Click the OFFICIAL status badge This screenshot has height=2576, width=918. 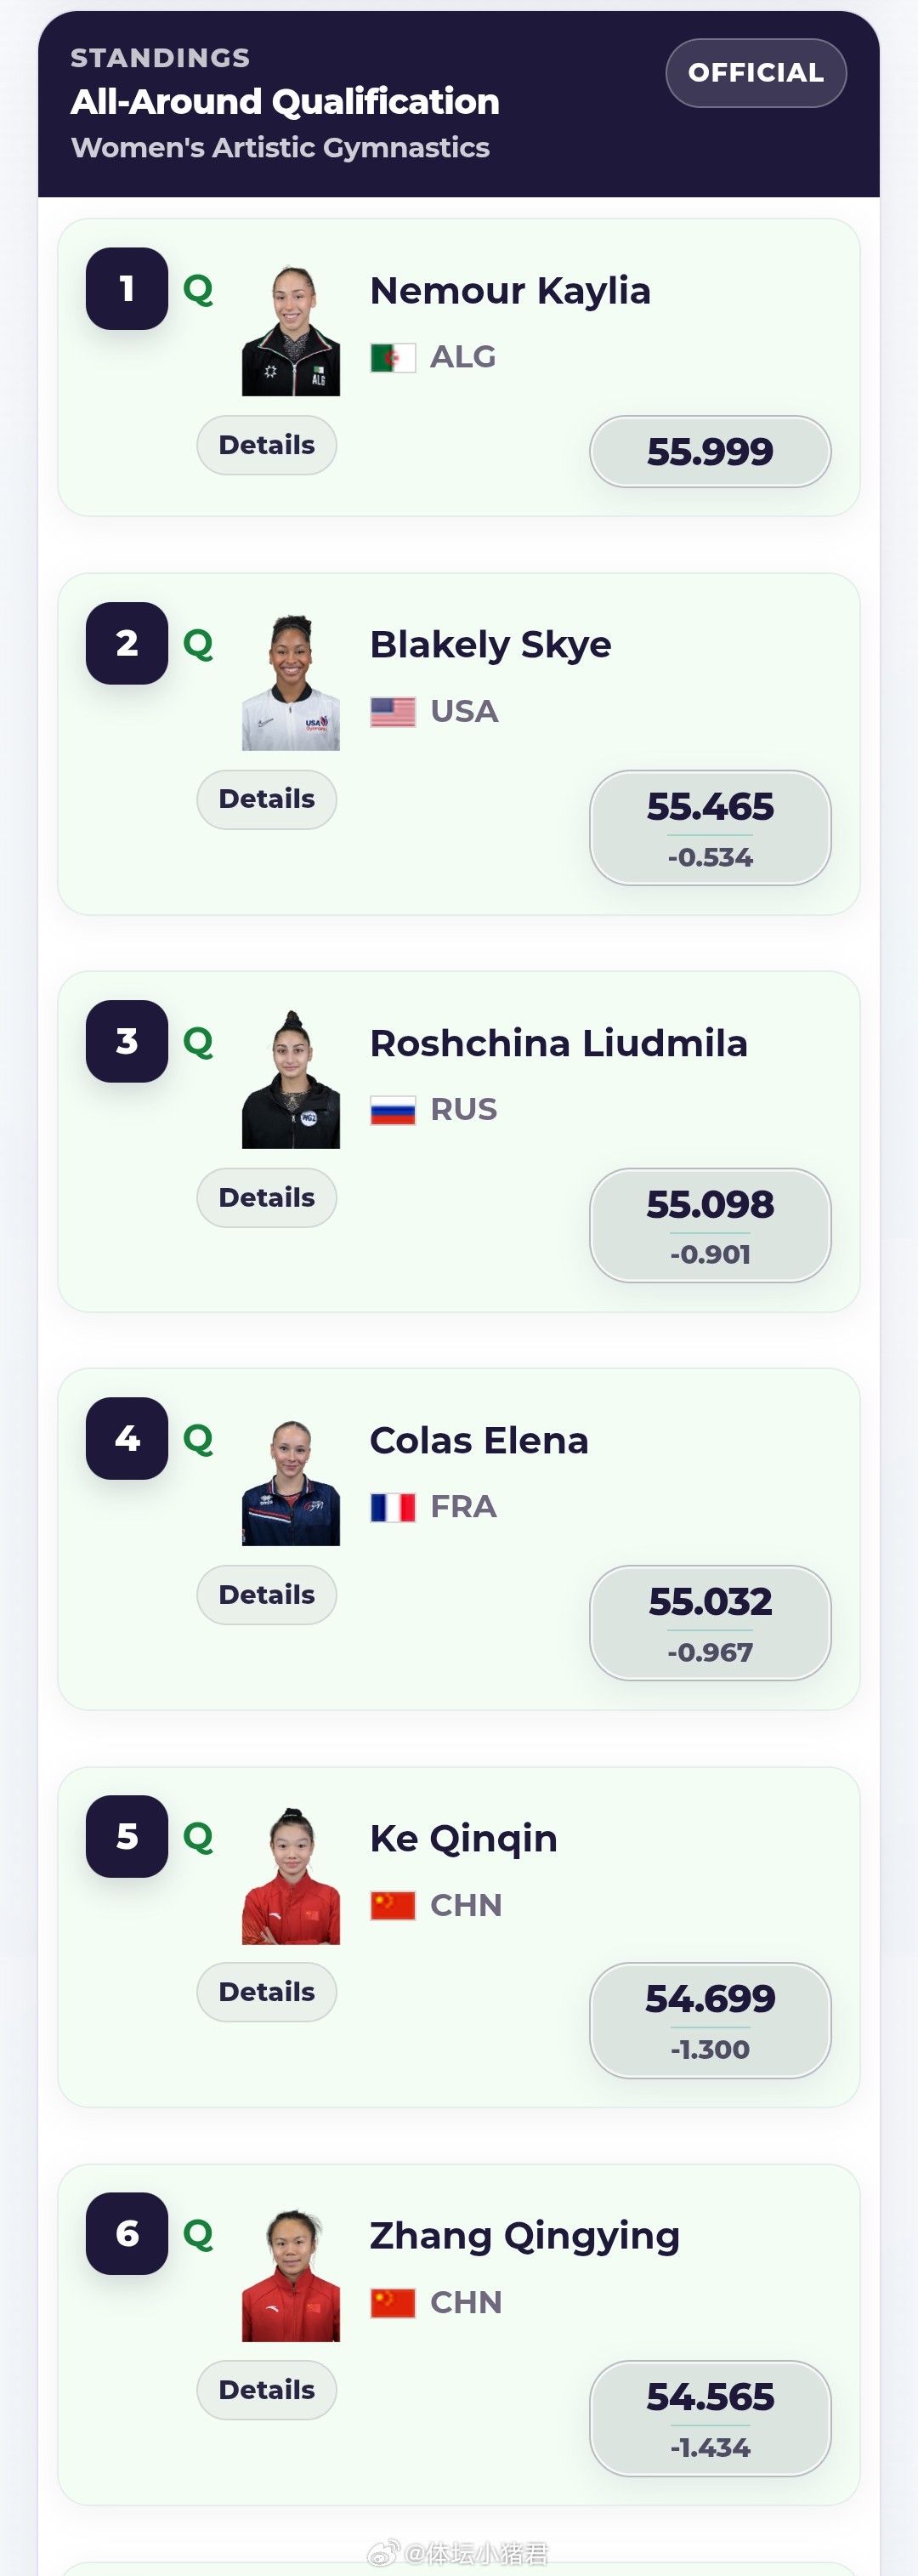point(756,73)
